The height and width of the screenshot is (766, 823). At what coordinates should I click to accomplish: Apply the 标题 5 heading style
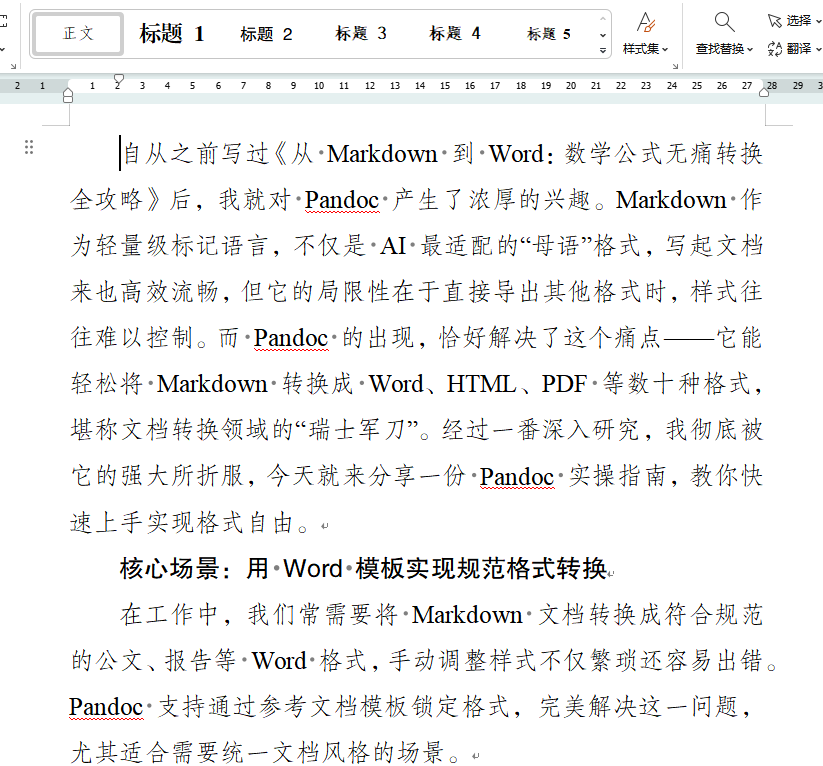coord(549,35)
